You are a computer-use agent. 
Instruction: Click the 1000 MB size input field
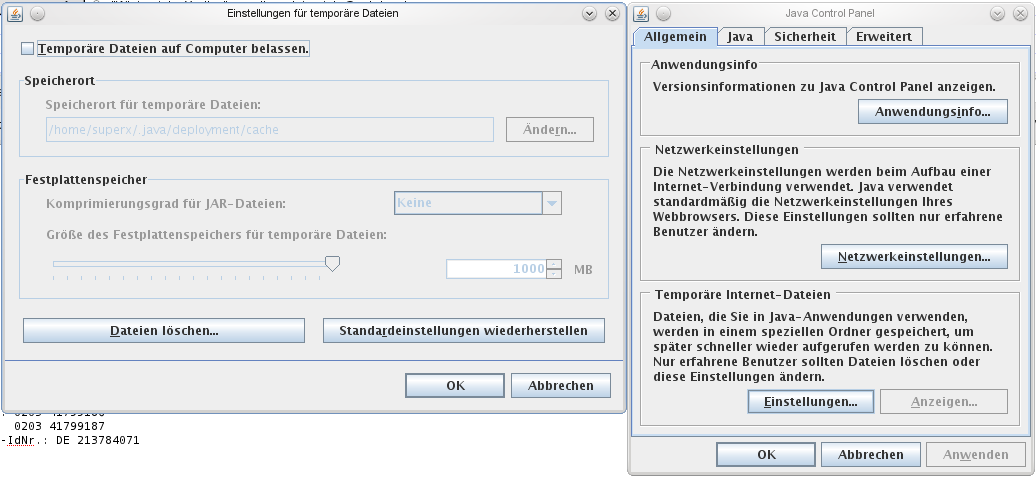[497, 269]
